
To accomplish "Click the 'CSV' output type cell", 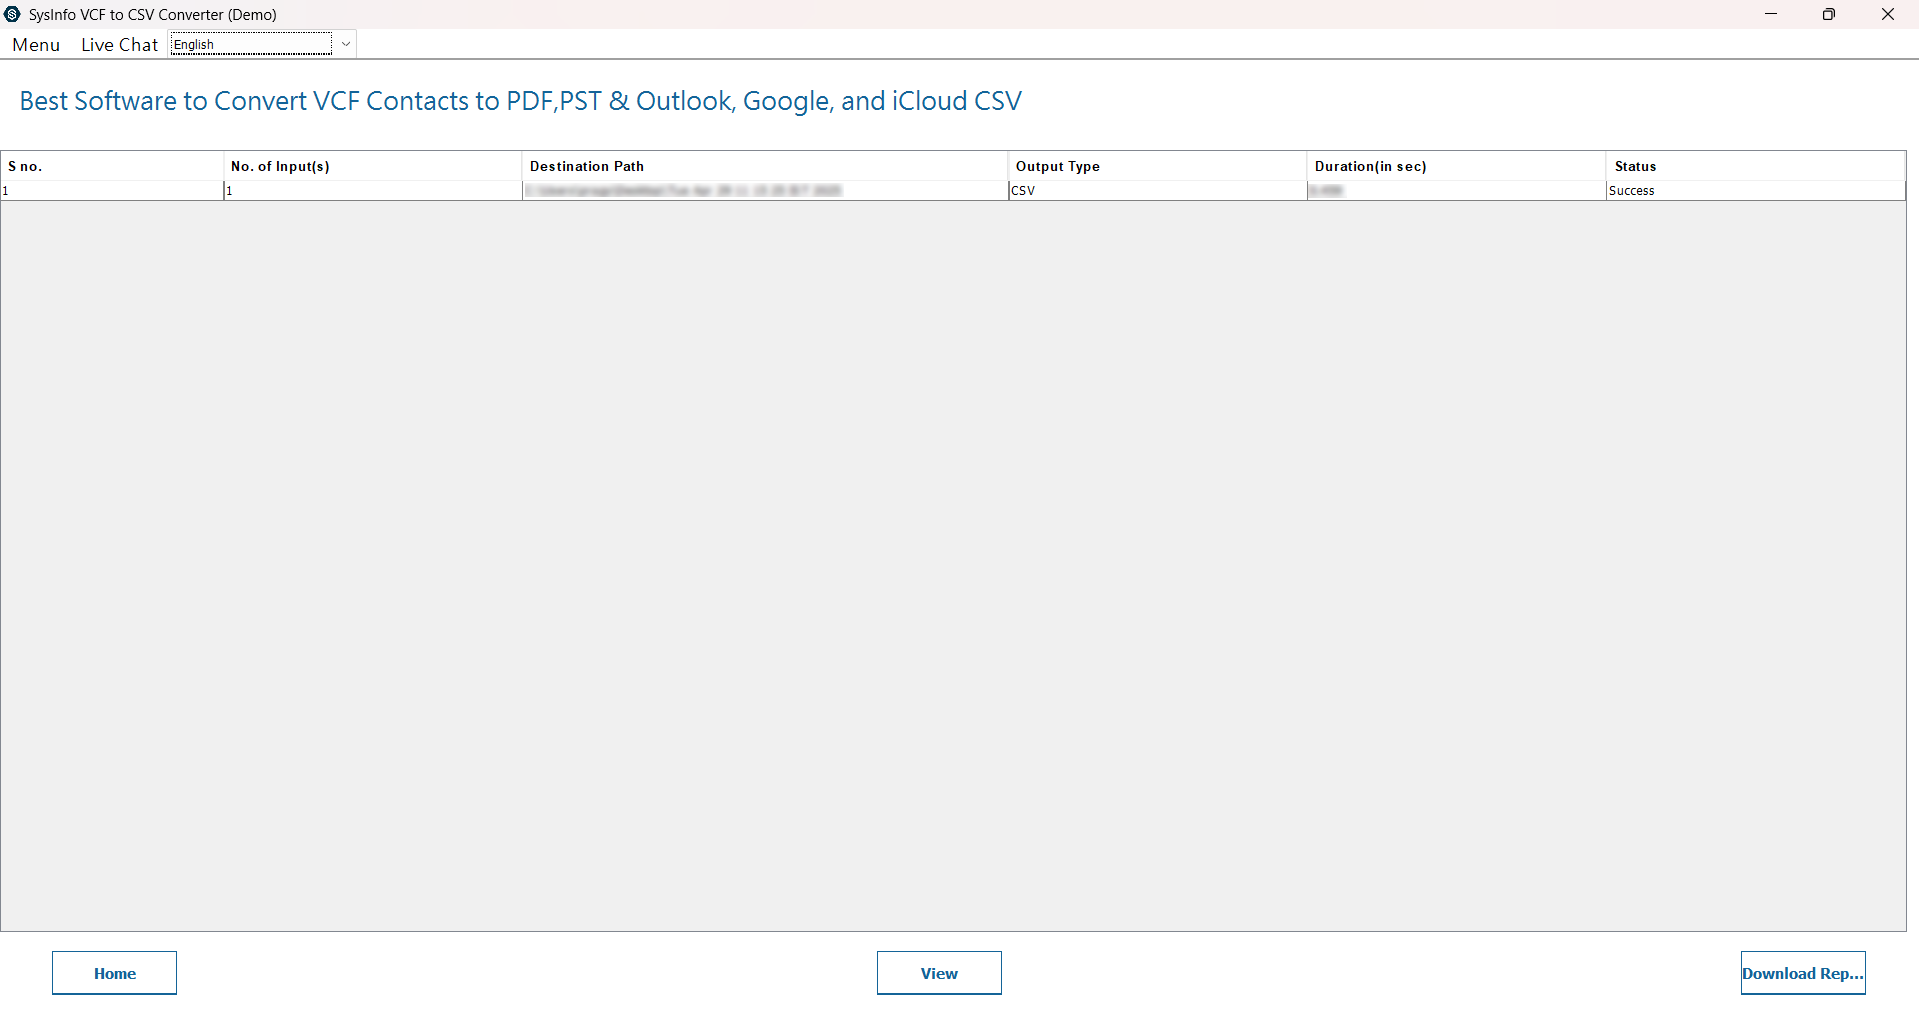I will 1158,191.
